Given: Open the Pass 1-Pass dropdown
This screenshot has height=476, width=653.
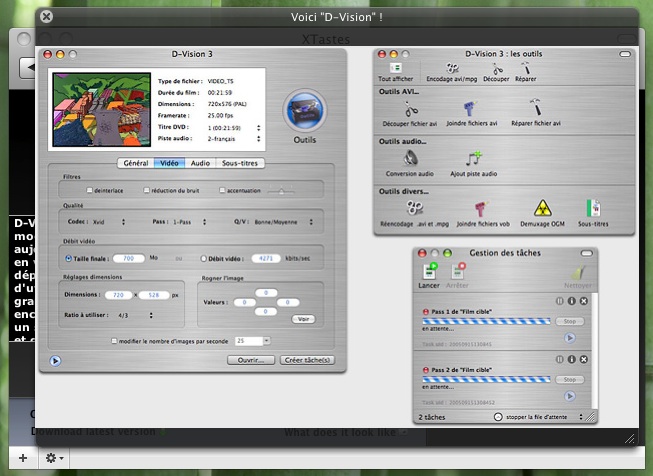Looking at the screenshot, I should point(190,222).
